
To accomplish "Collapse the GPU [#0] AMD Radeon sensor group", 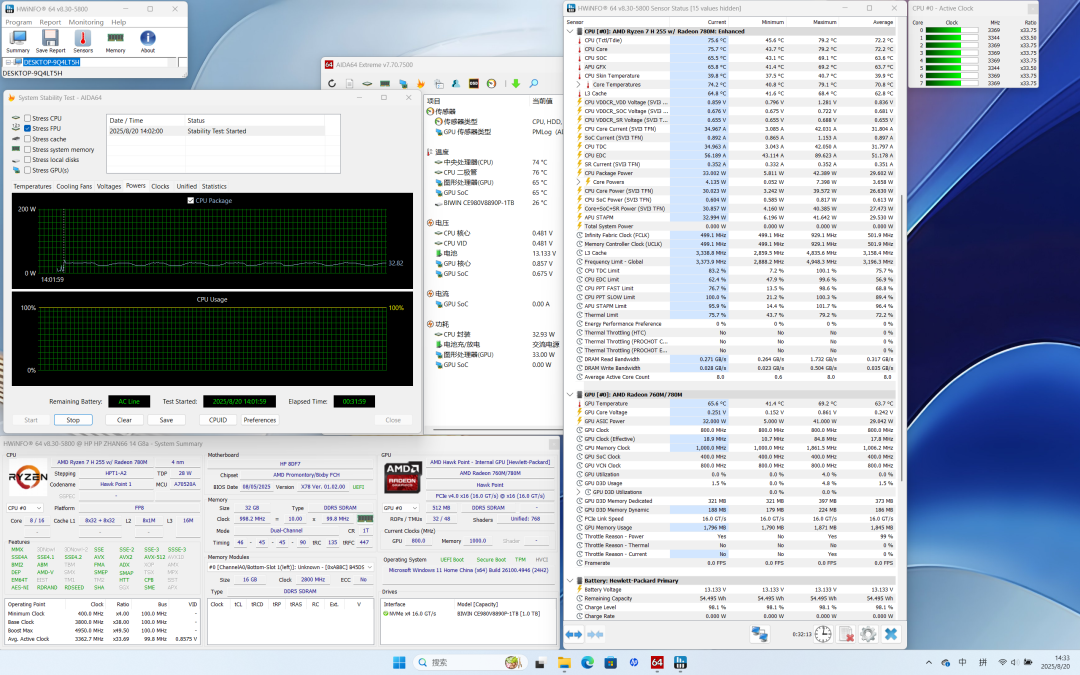I will [570, 395].
